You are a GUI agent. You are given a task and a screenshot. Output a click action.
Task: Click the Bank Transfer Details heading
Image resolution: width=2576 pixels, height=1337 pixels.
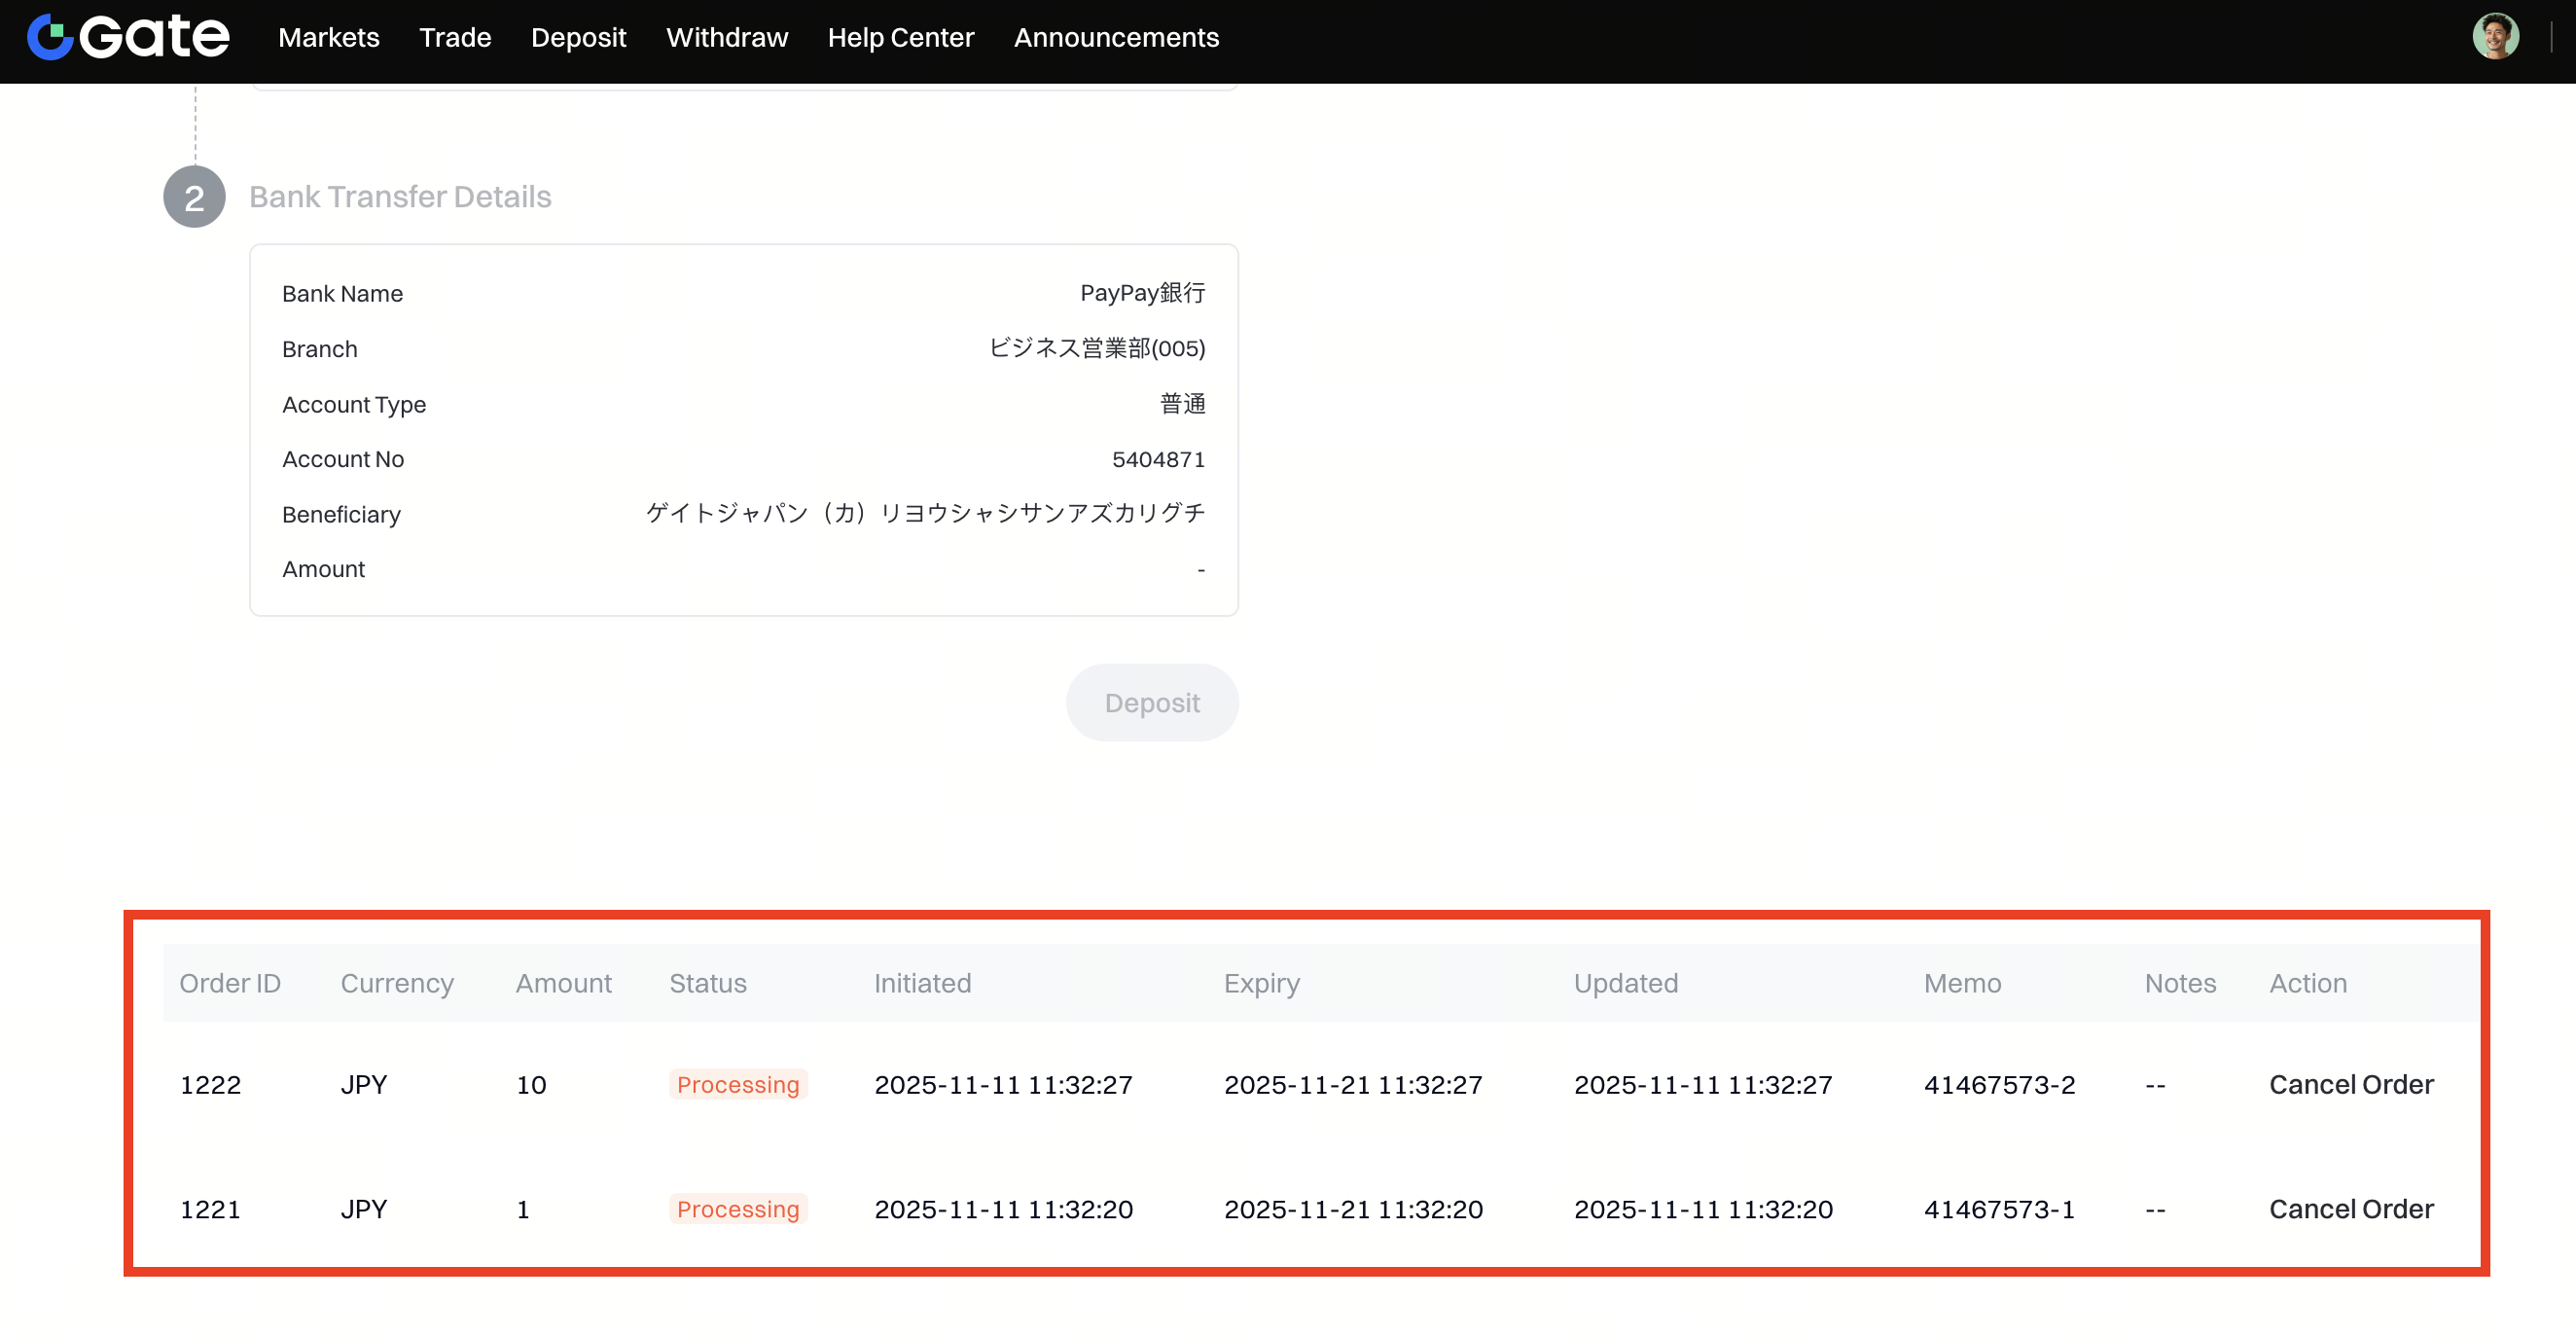400,197
